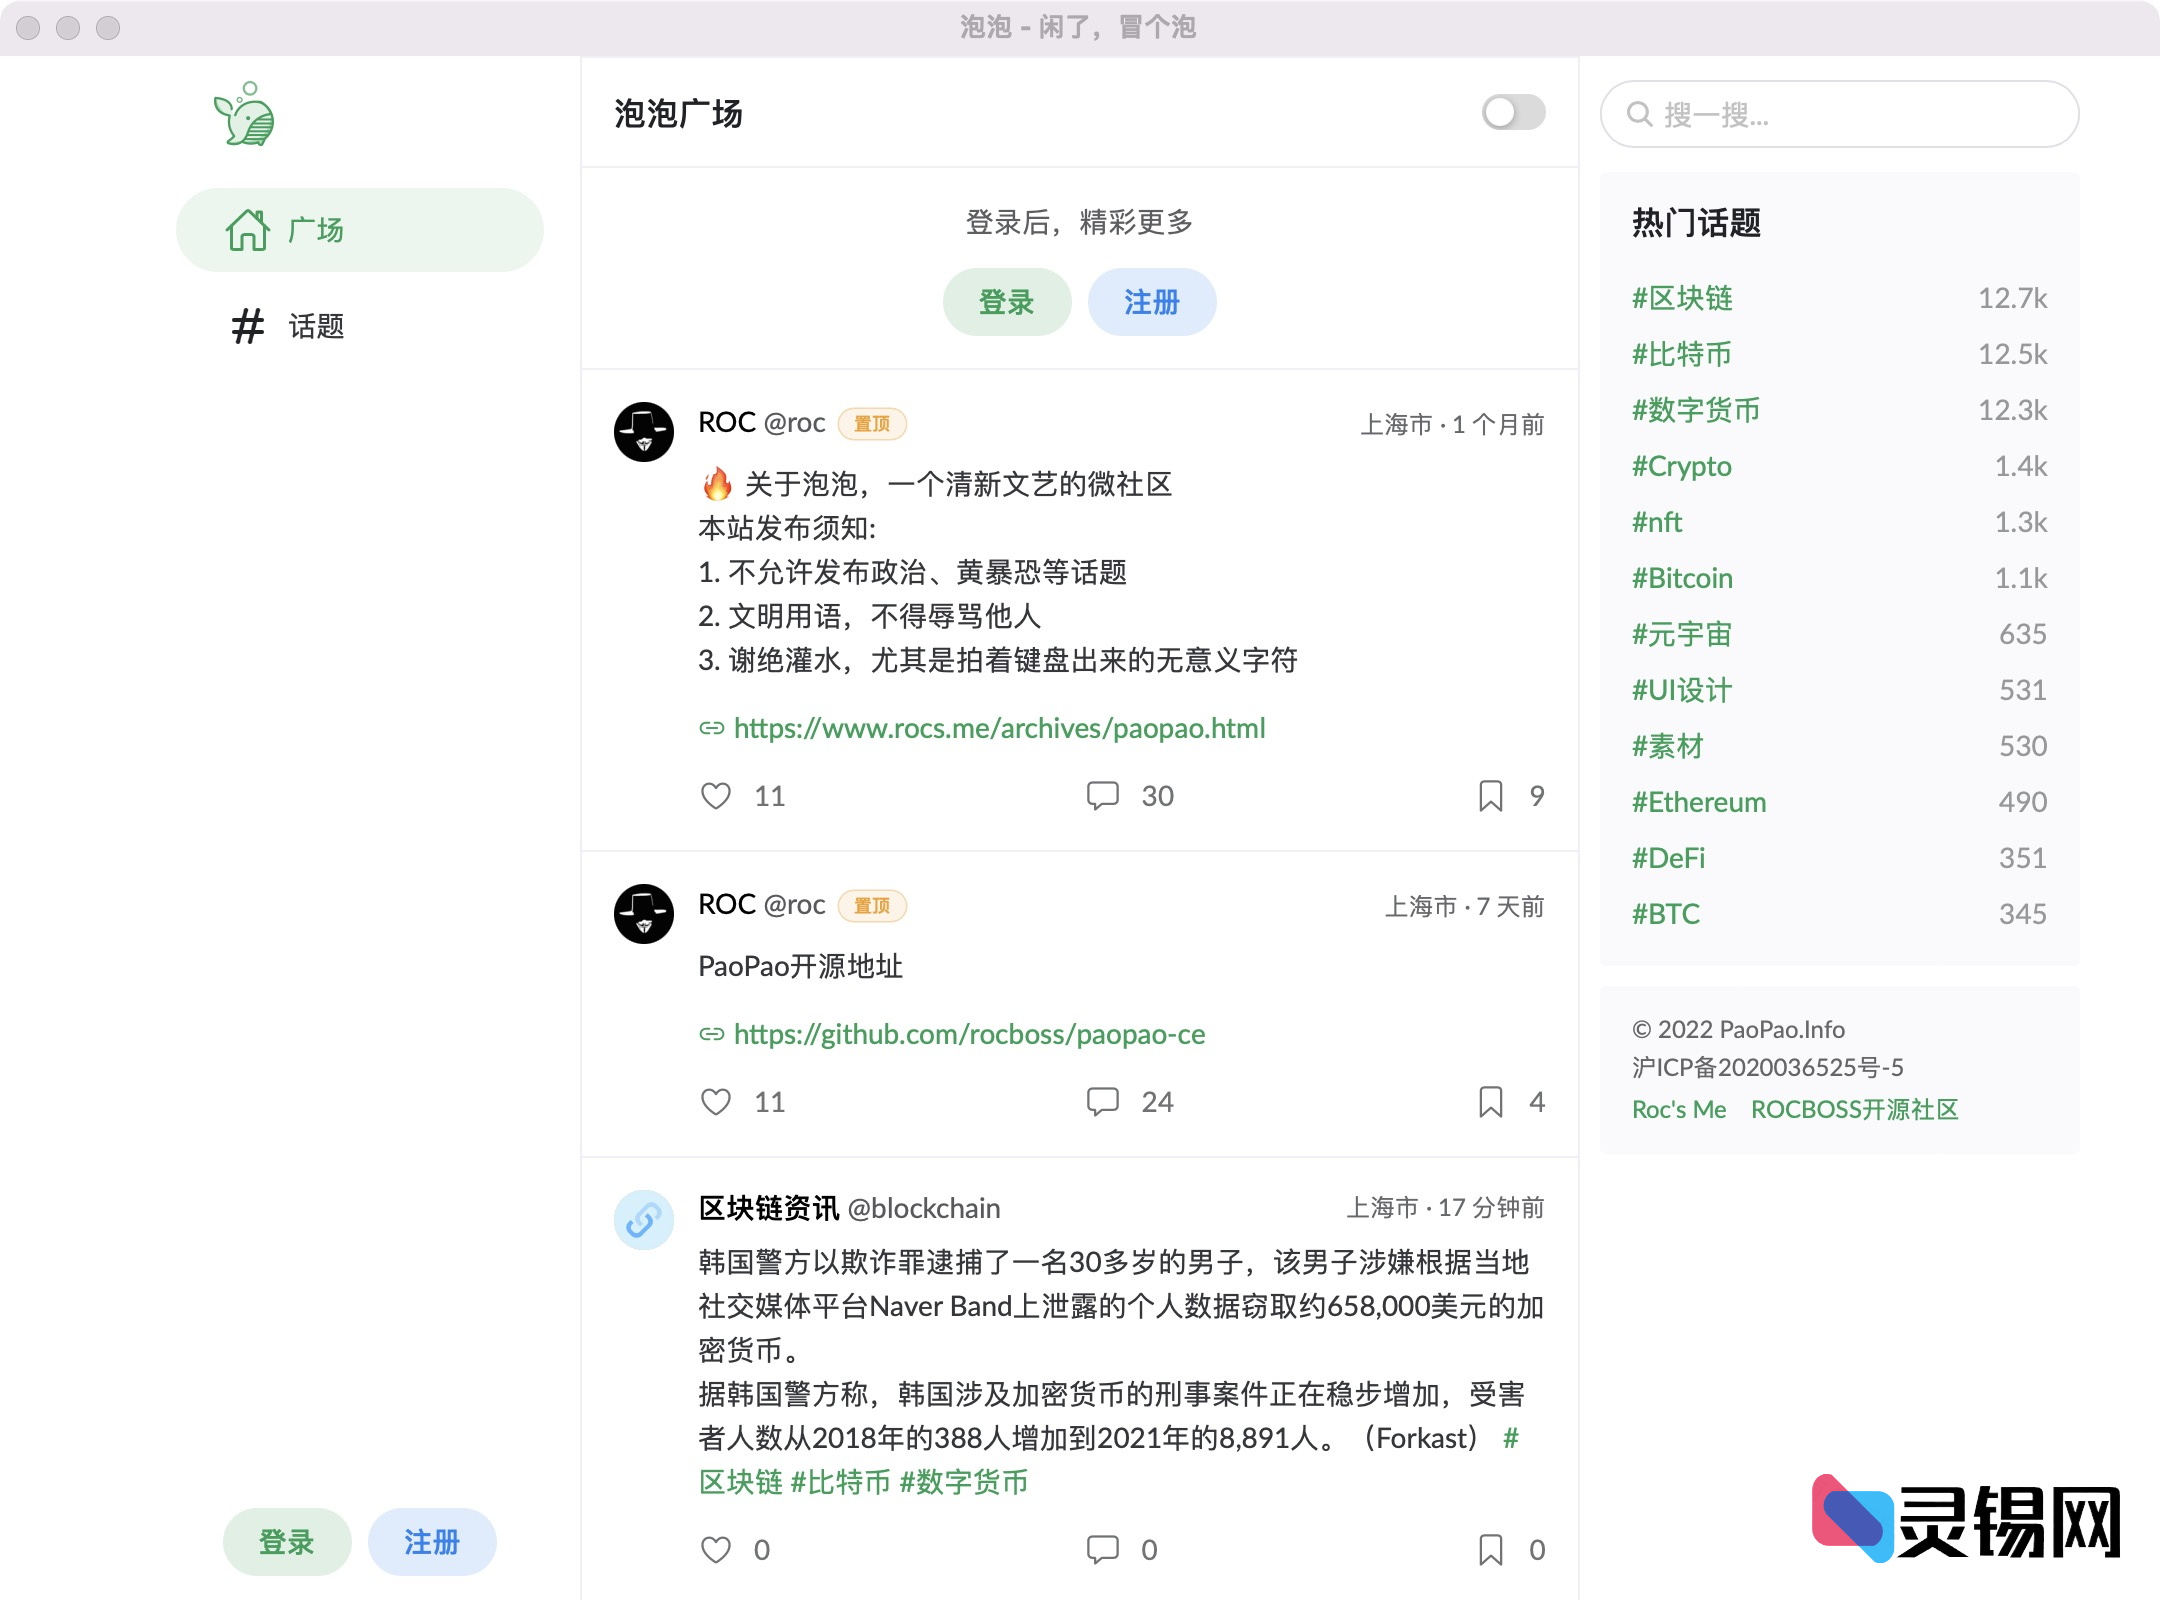2160x1600 pixels.
Task: Click the 区块链资讯 avatar icon
Action: [x=643, y=1220]
